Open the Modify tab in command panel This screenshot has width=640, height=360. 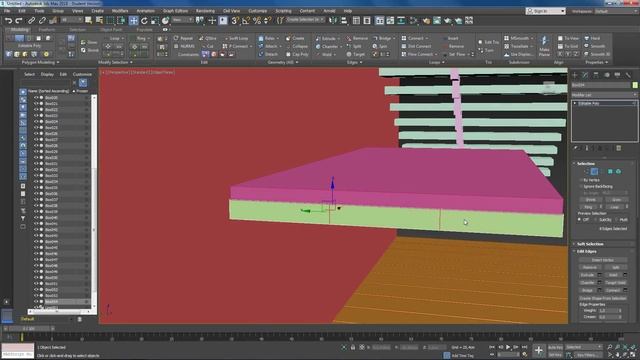(585, 75)
